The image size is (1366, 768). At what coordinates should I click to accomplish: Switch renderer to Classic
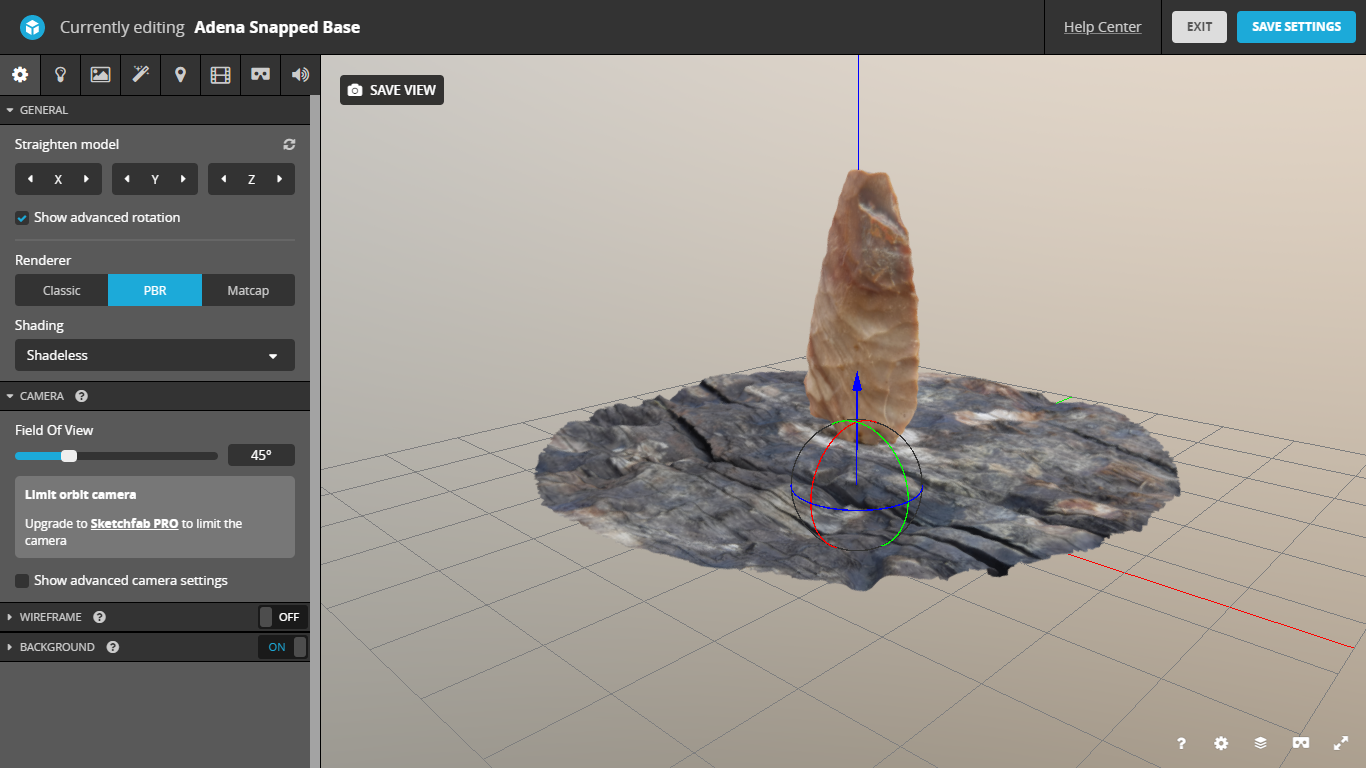point(61,290)
